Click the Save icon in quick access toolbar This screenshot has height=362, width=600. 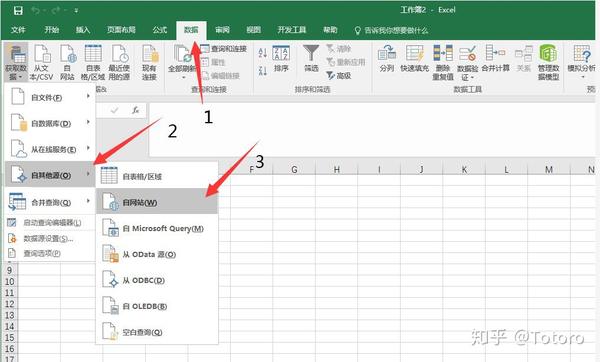click(x=18, y=10)
